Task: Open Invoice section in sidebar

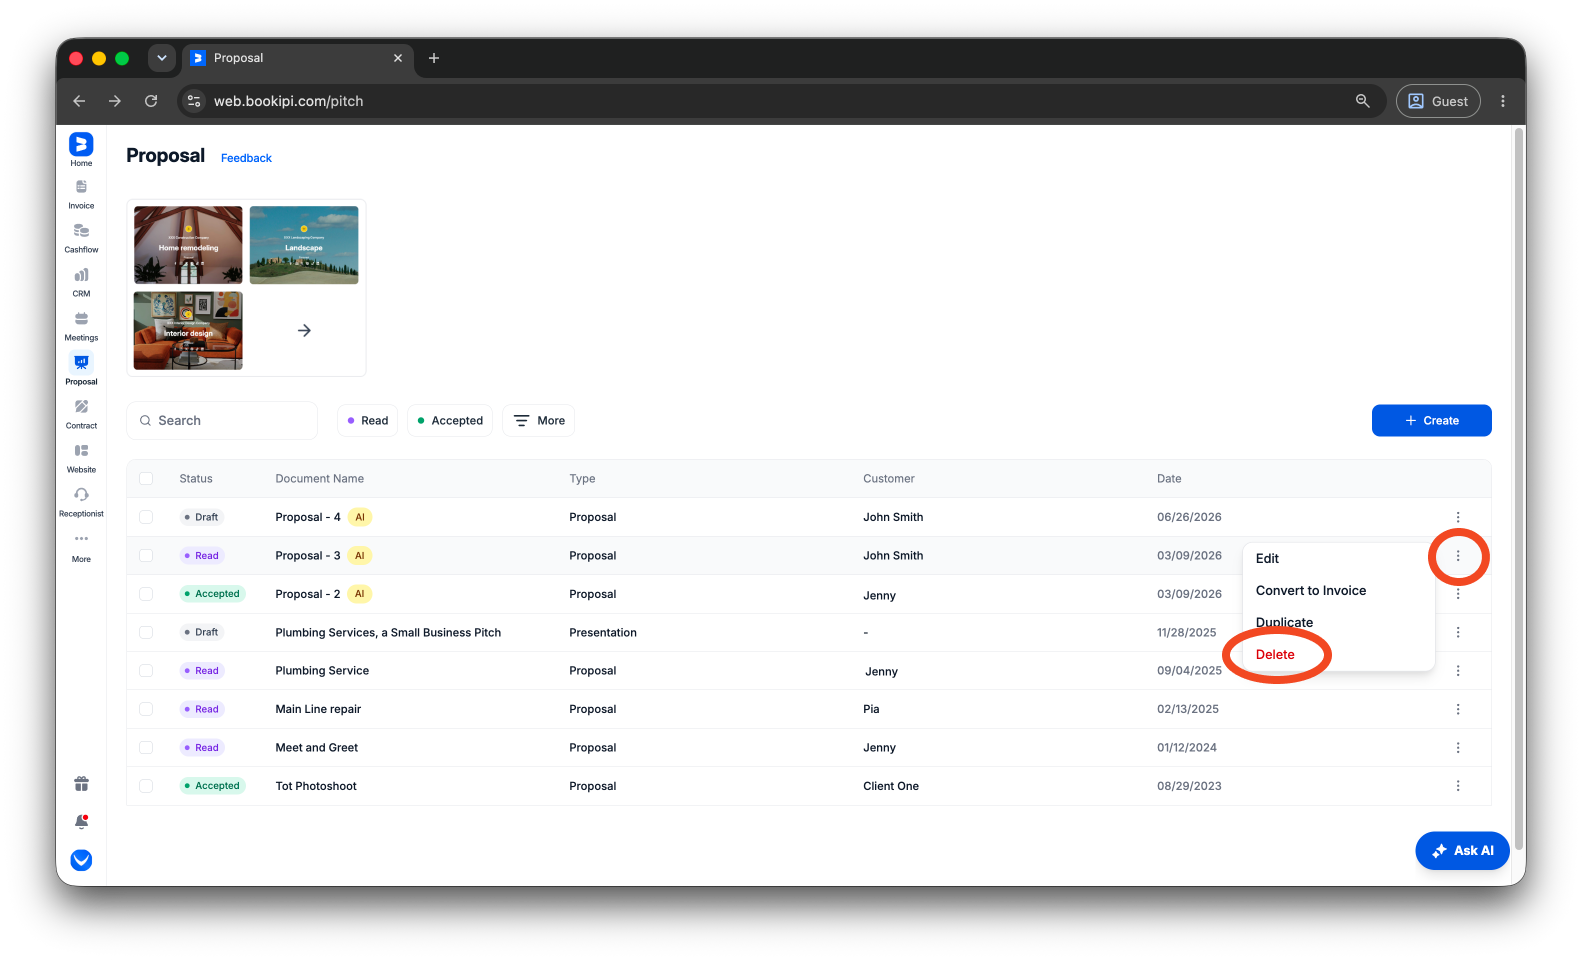Action: tap(81, 194)
